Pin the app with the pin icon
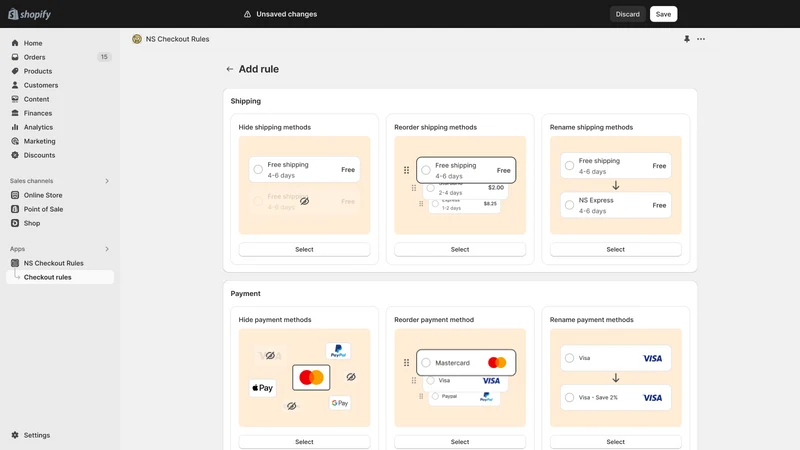Image resolution: width=800 pixels, height=450 pixels. tap(687, 39)
